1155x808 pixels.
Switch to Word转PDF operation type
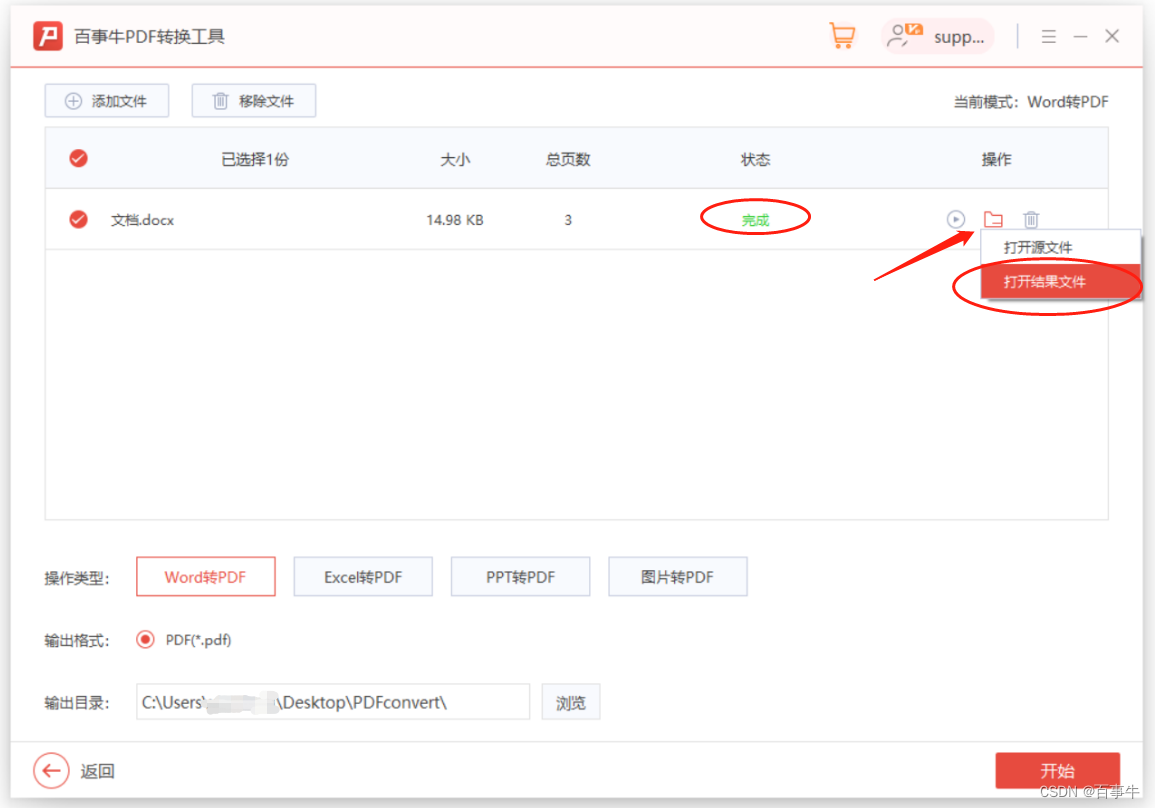[x=206, y=577]
